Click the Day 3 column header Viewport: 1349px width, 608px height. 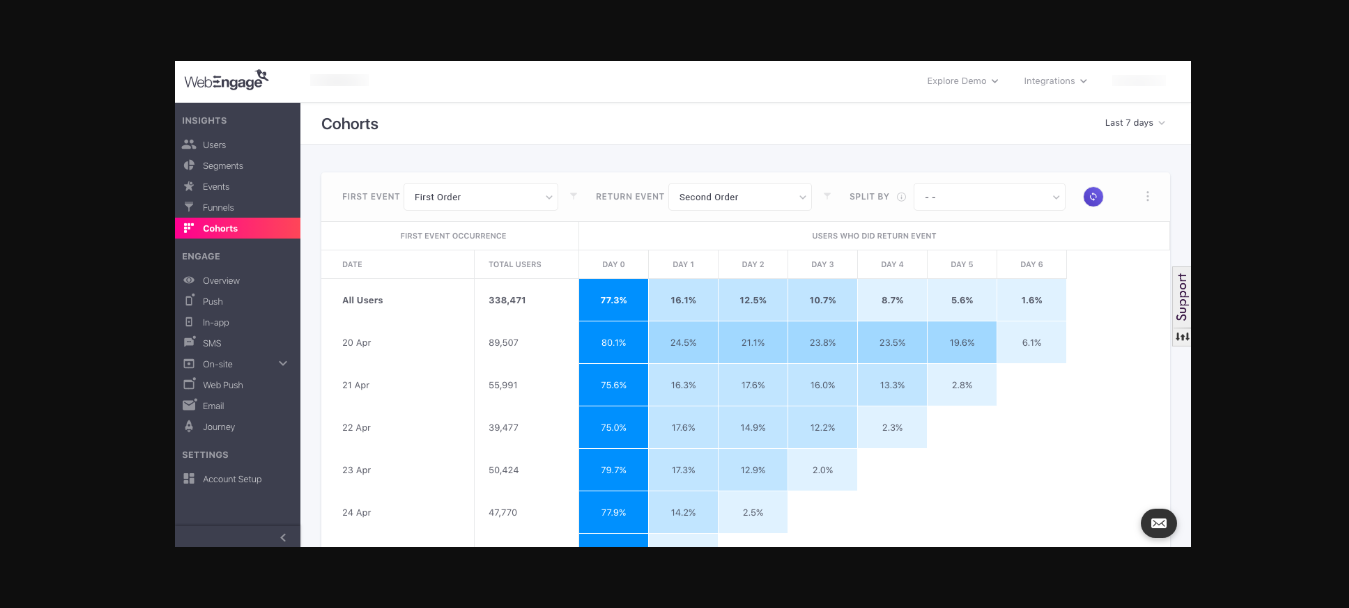tap(822, 264)
